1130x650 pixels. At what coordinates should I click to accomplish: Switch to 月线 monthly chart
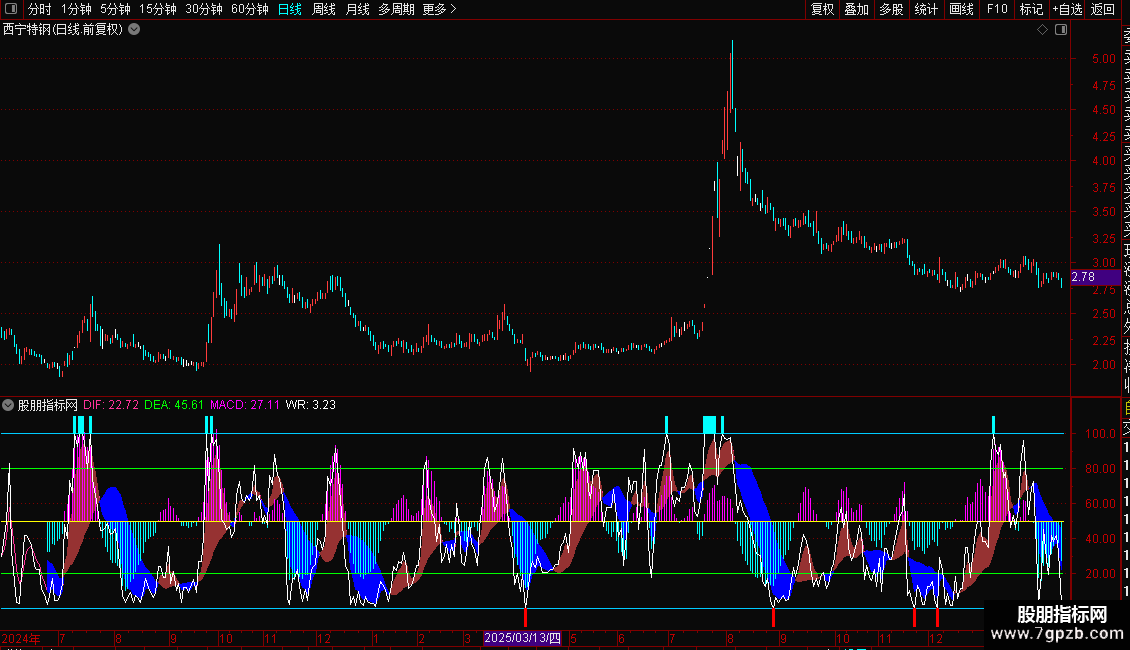357,9
